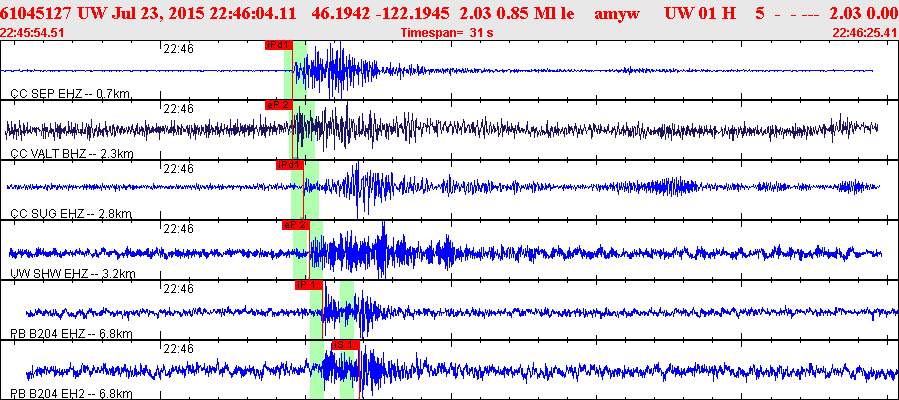Click the CC SUG EHZ waveform peak burst
899x400 pixels.
click(358, 189)
